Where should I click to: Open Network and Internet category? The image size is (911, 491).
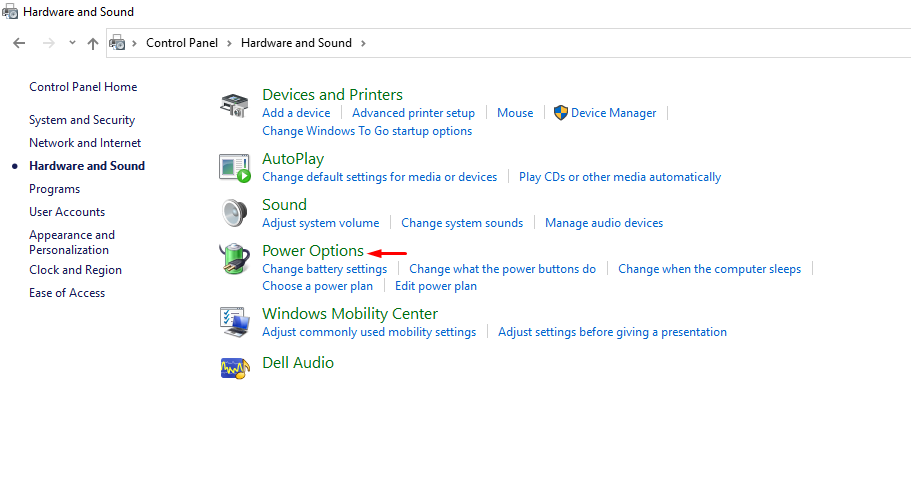point(85,143)
